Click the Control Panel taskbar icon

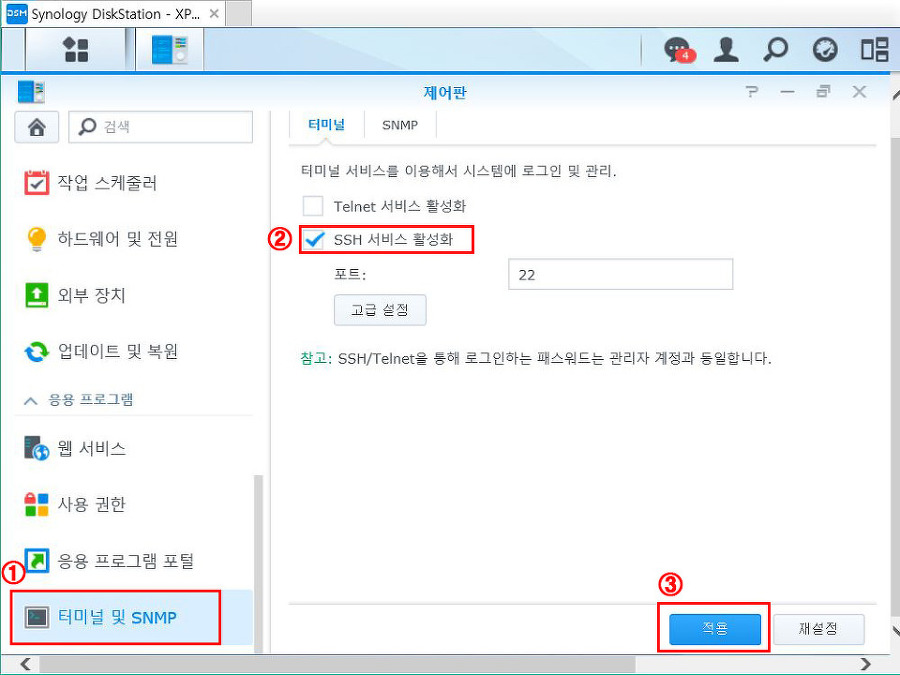point(168,49)
